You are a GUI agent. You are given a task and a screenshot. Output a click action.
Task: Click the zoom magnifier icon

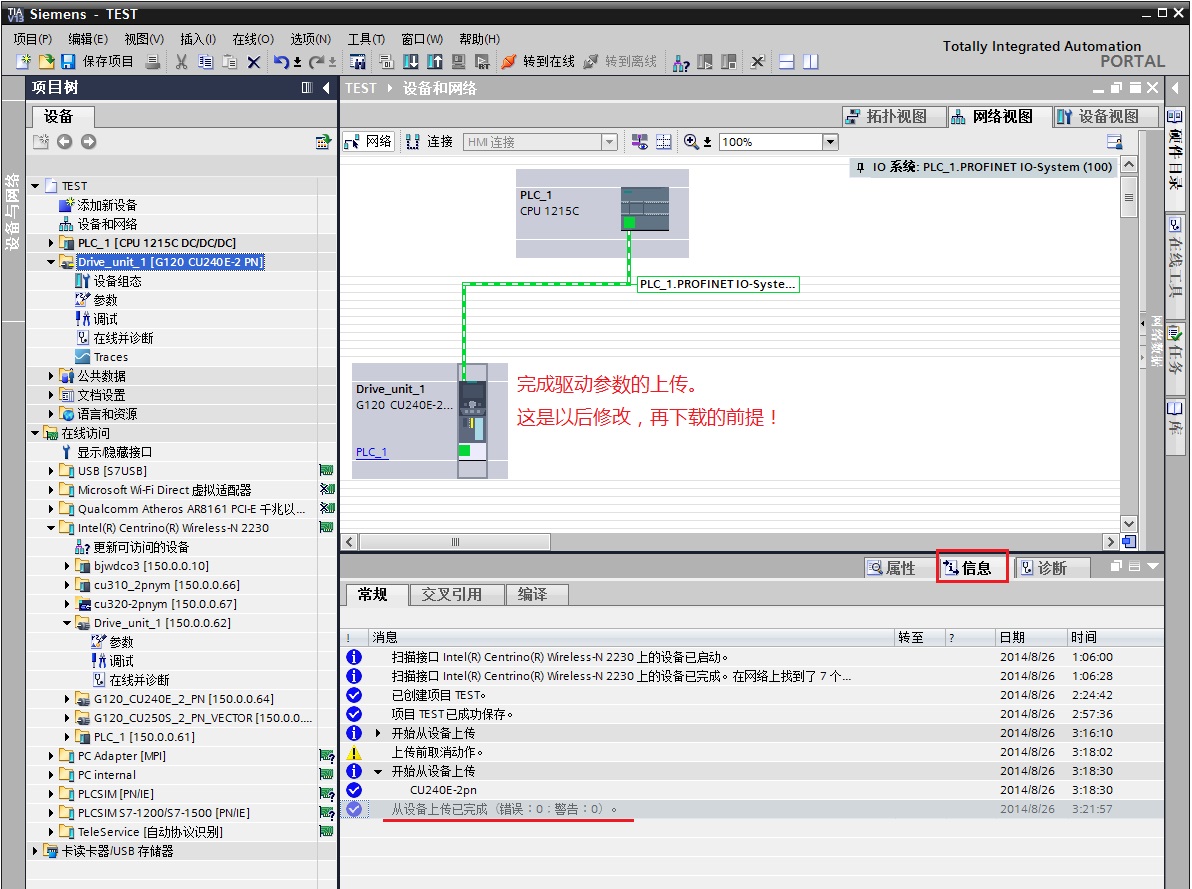click(x=691, y=141)
